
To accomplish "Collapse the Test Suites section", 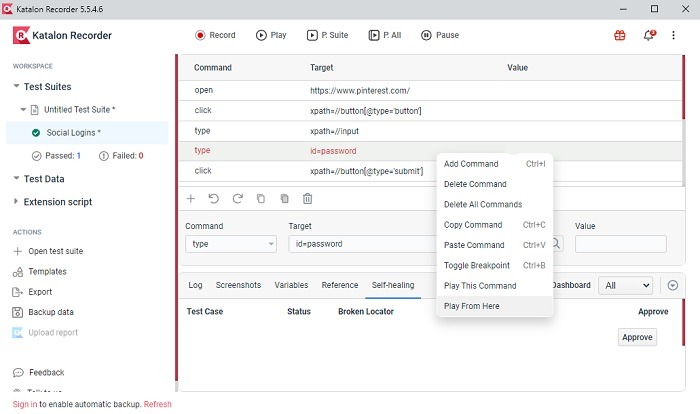I will pos(17,86).
